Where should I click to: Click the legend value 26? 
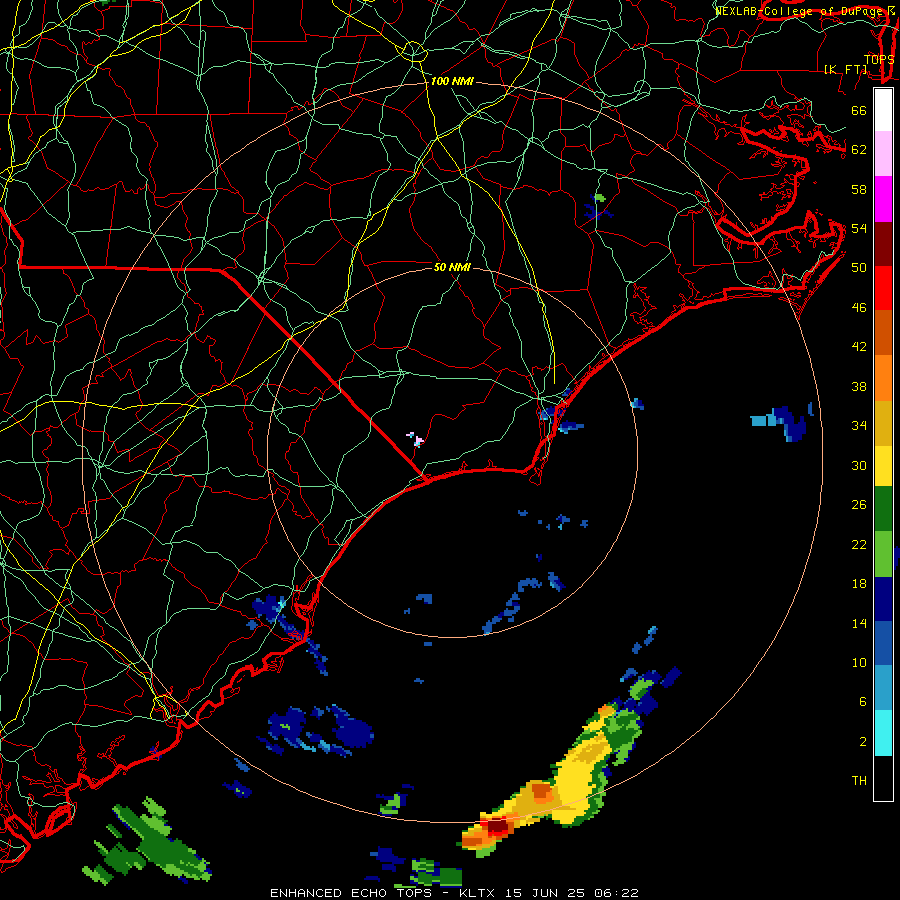(859, 505)
